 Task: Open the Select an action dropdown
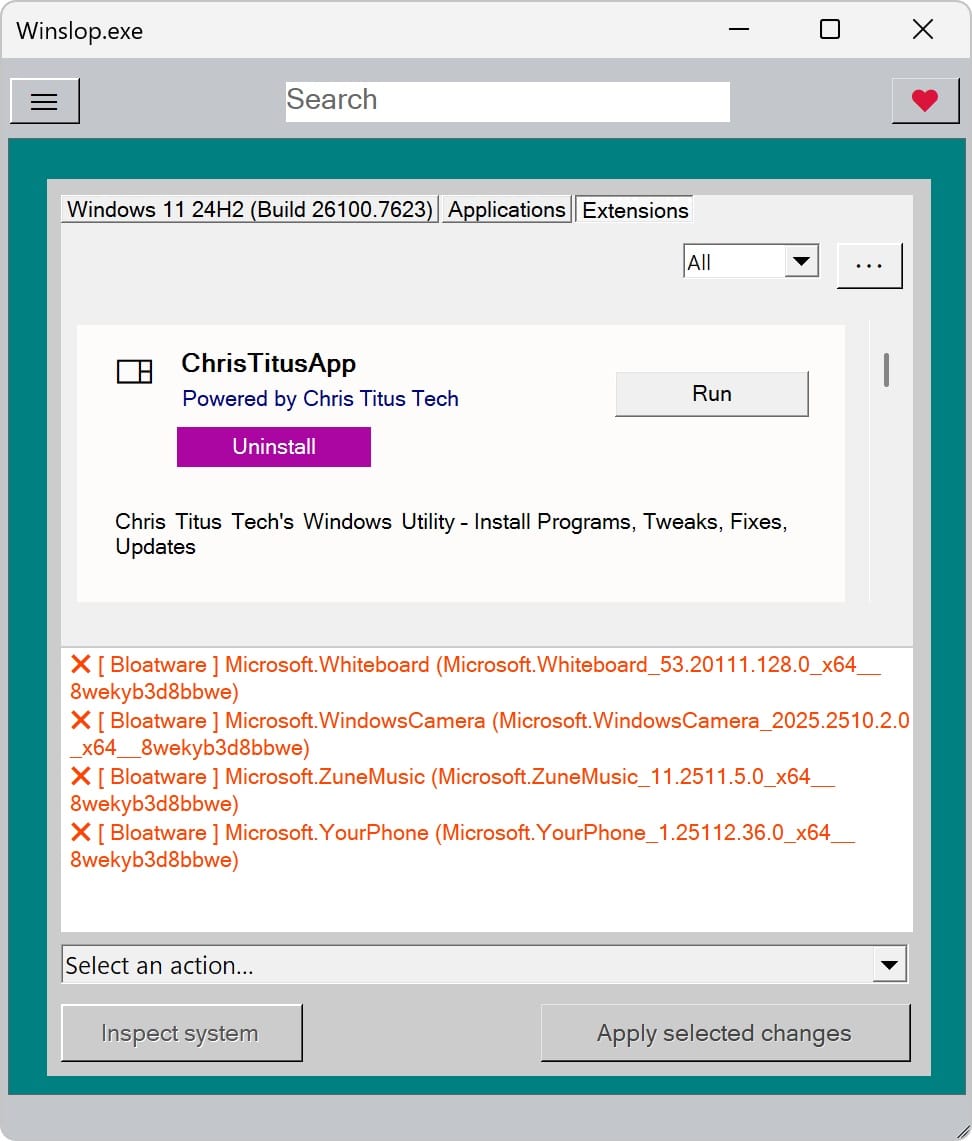coord(485,965)
